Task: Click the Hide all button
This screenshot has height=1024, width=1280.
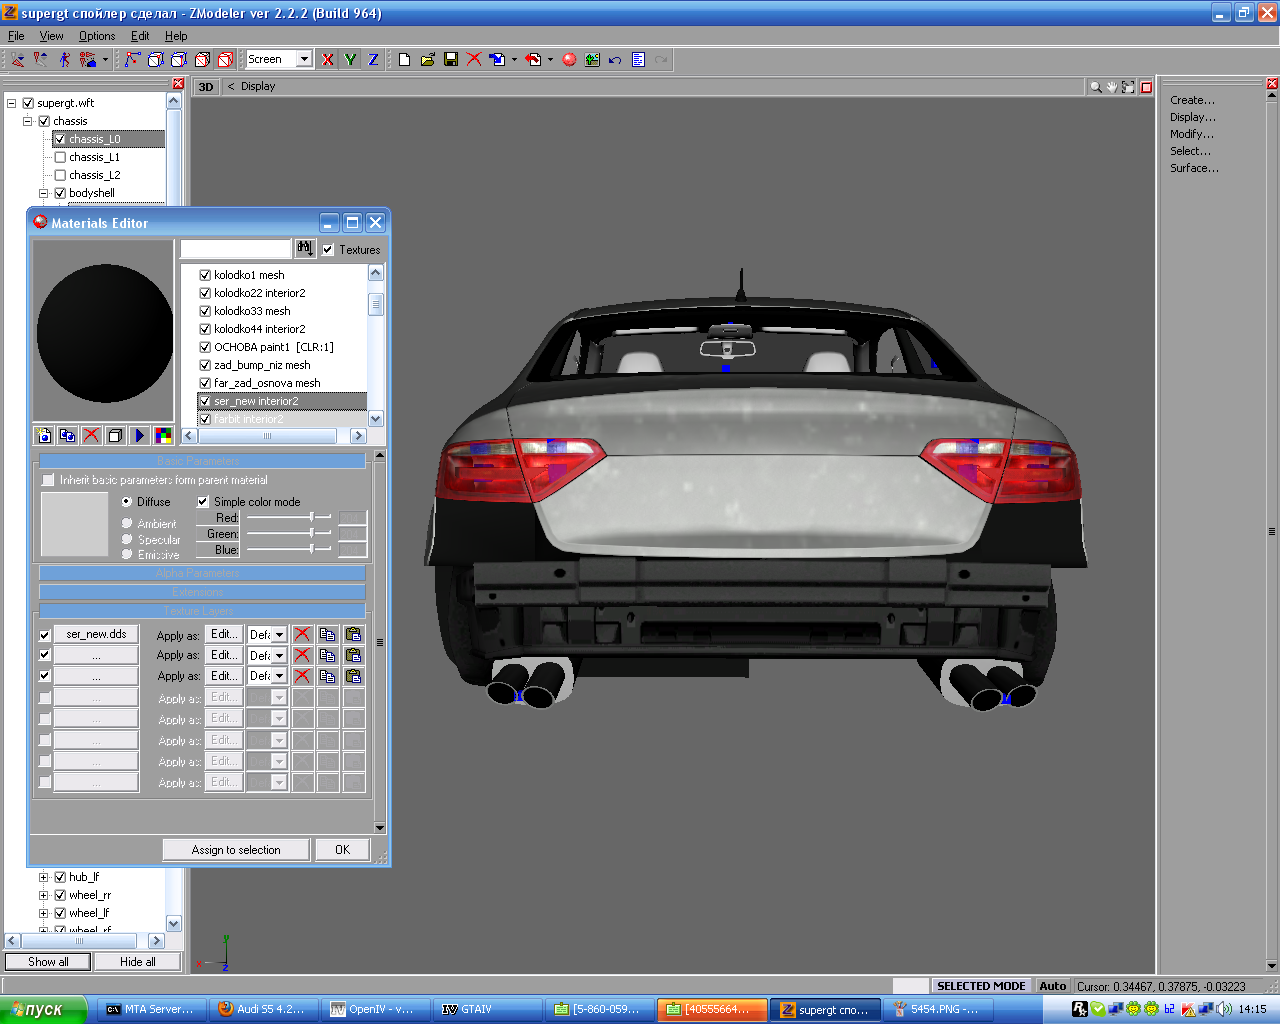Action: (x=137, y=962)
